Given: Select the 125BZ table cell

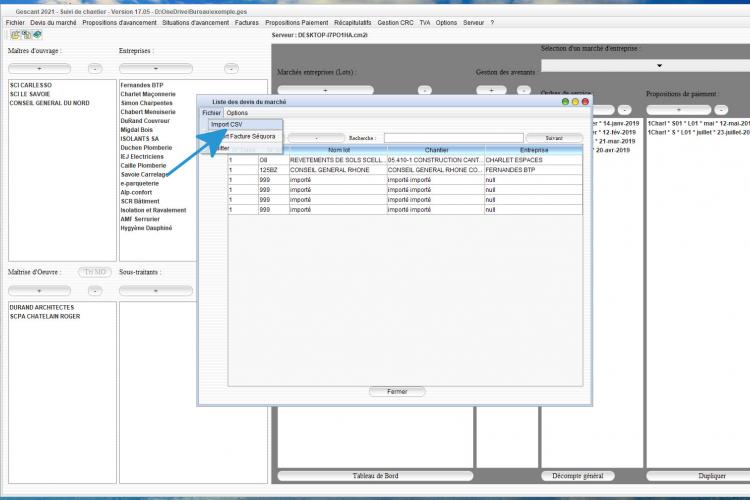Looking at the screenshot, I should (274, 170).
